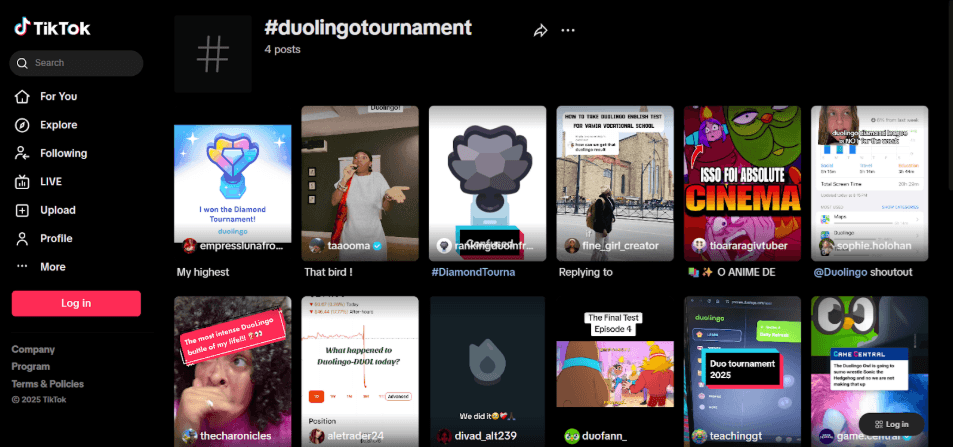
Task: Click taaooma's verified badge icon
Action: 377,246
